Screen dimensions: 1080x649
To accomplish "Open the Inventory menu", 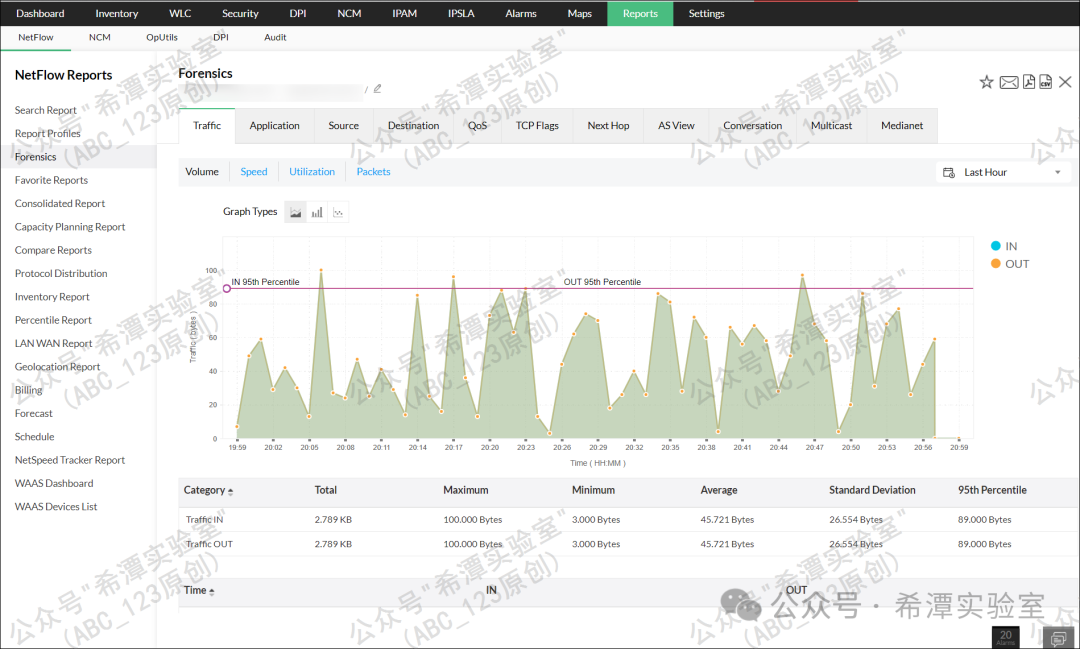I will [x=116, y=13].
